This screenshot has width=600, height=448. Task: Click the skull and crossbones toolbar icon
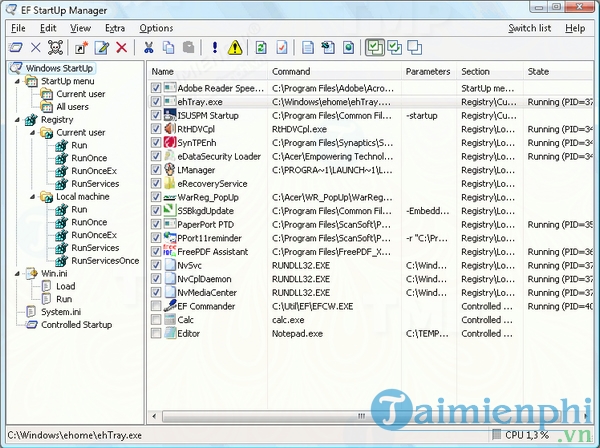(x=55, y=47)
